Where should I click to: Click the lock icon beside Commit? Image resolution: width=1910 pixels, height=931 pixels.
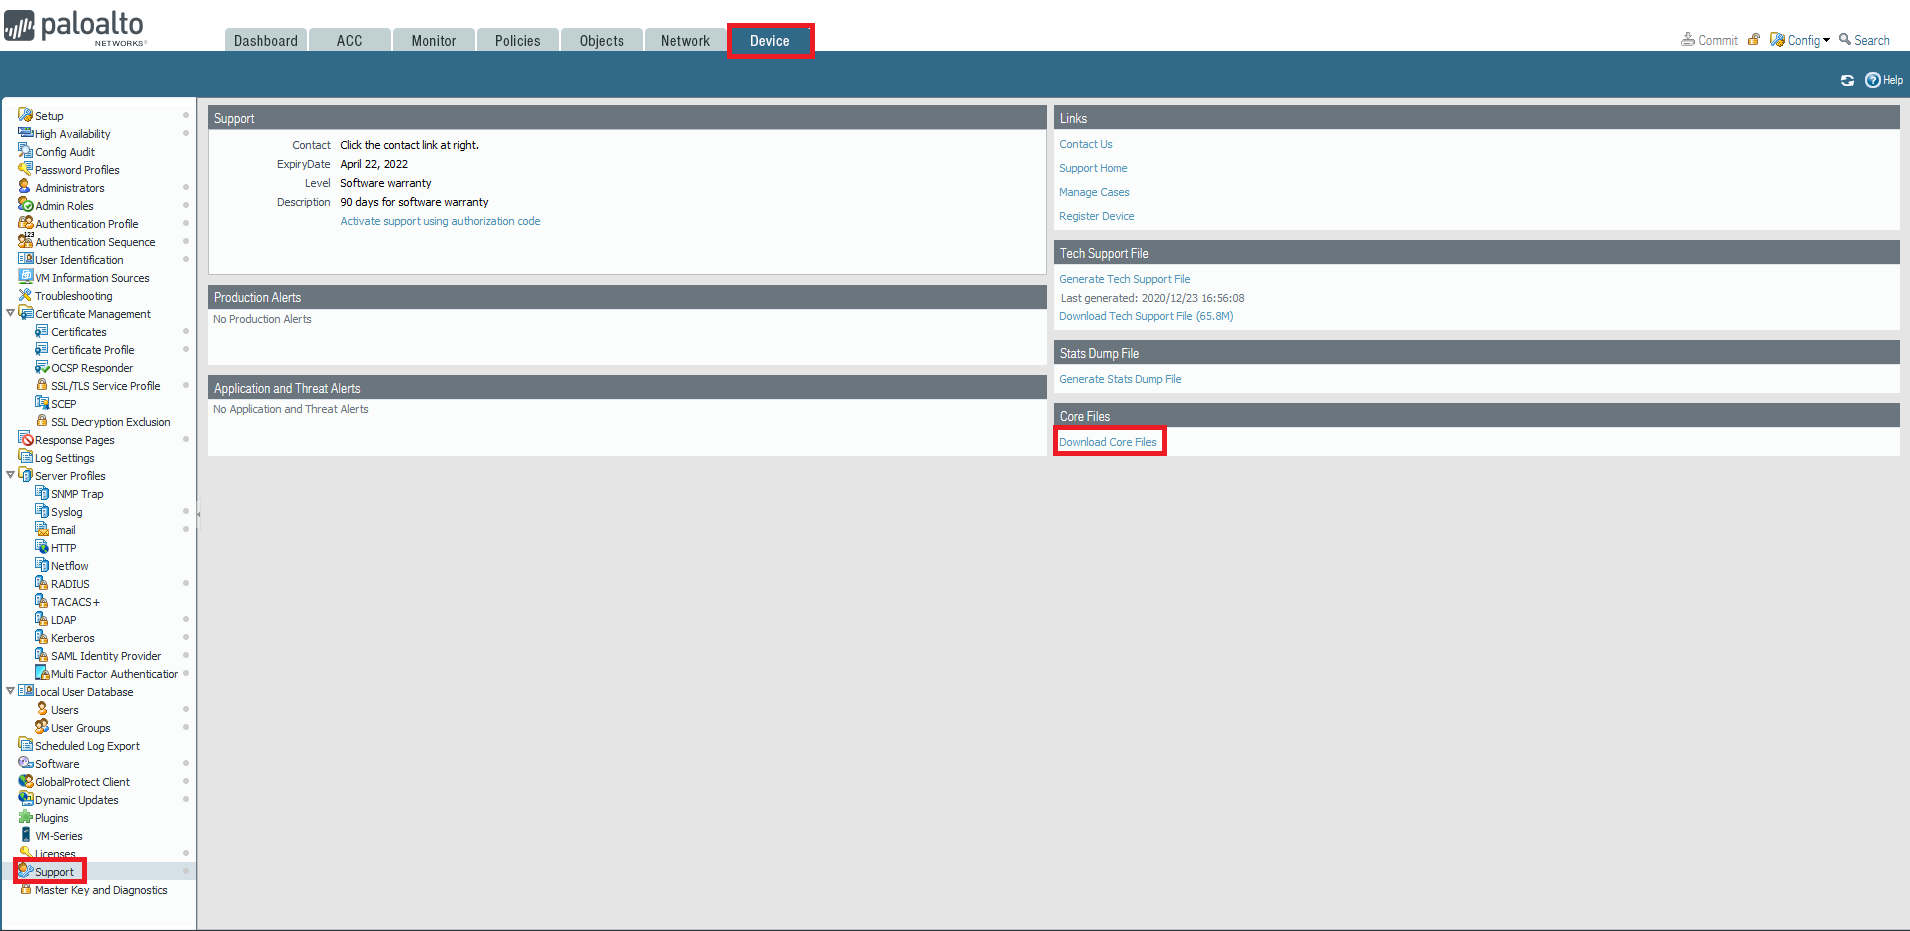click(x=1754, y=40)
